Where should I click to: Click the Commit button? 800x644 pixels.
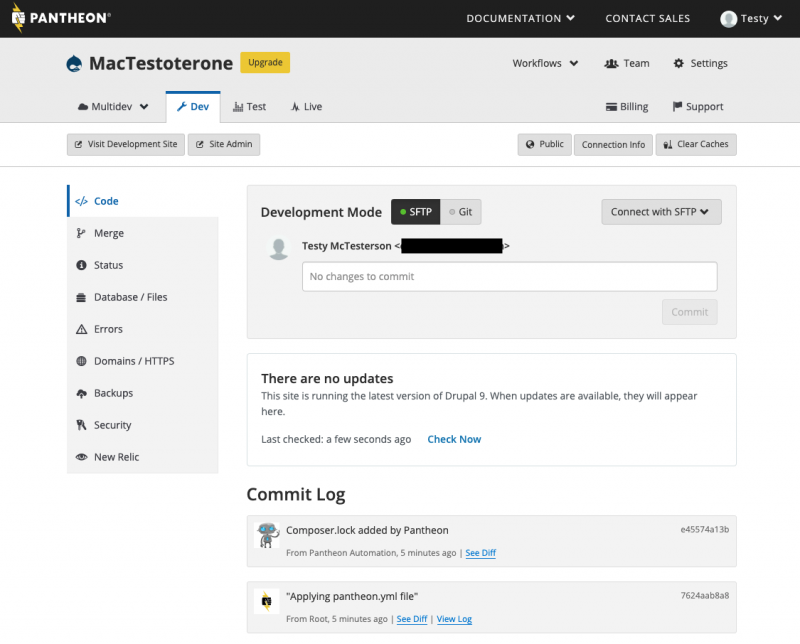click(x=689, y=312)
